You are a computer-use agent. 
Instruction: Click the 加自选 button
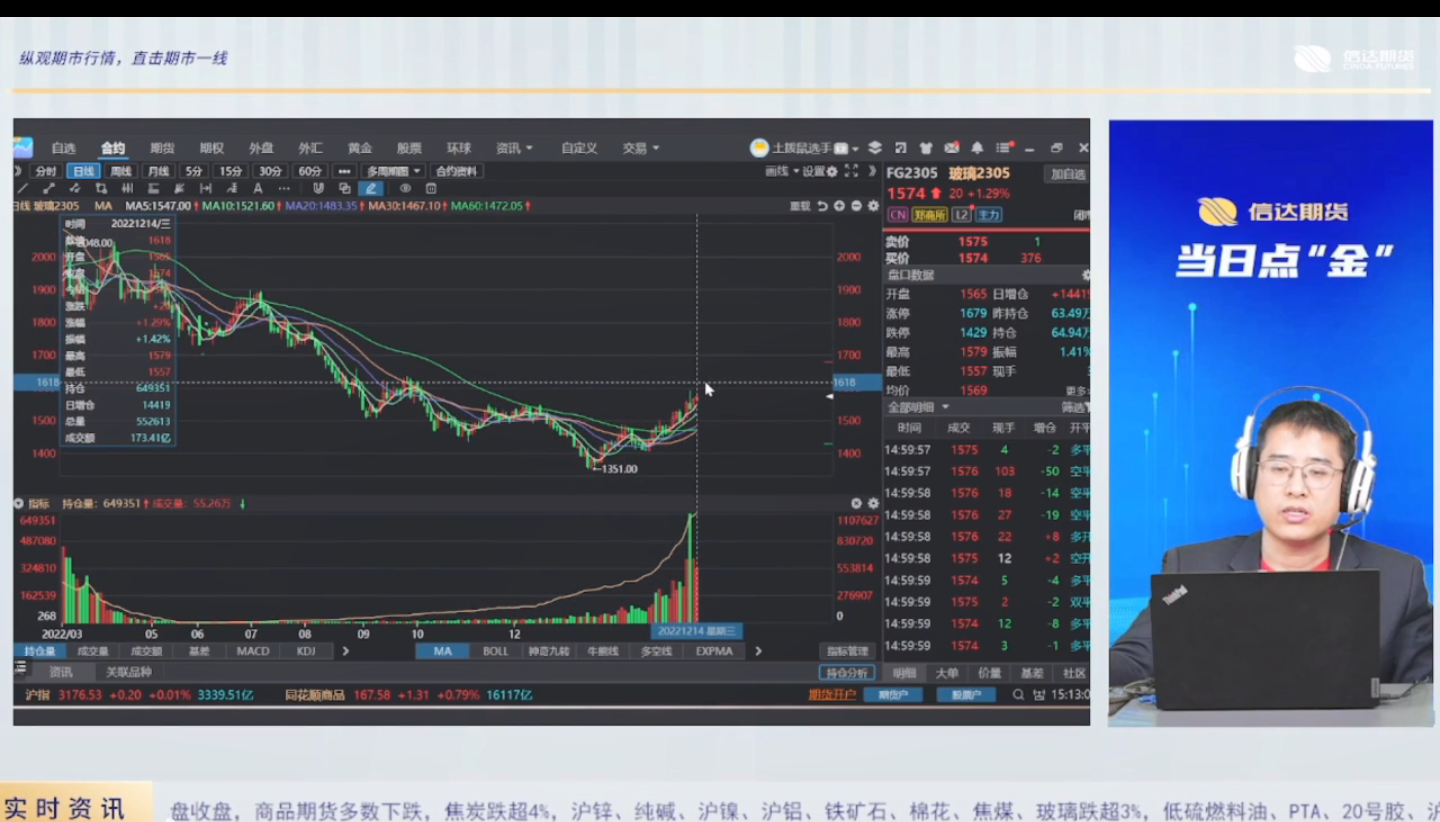1067,174
